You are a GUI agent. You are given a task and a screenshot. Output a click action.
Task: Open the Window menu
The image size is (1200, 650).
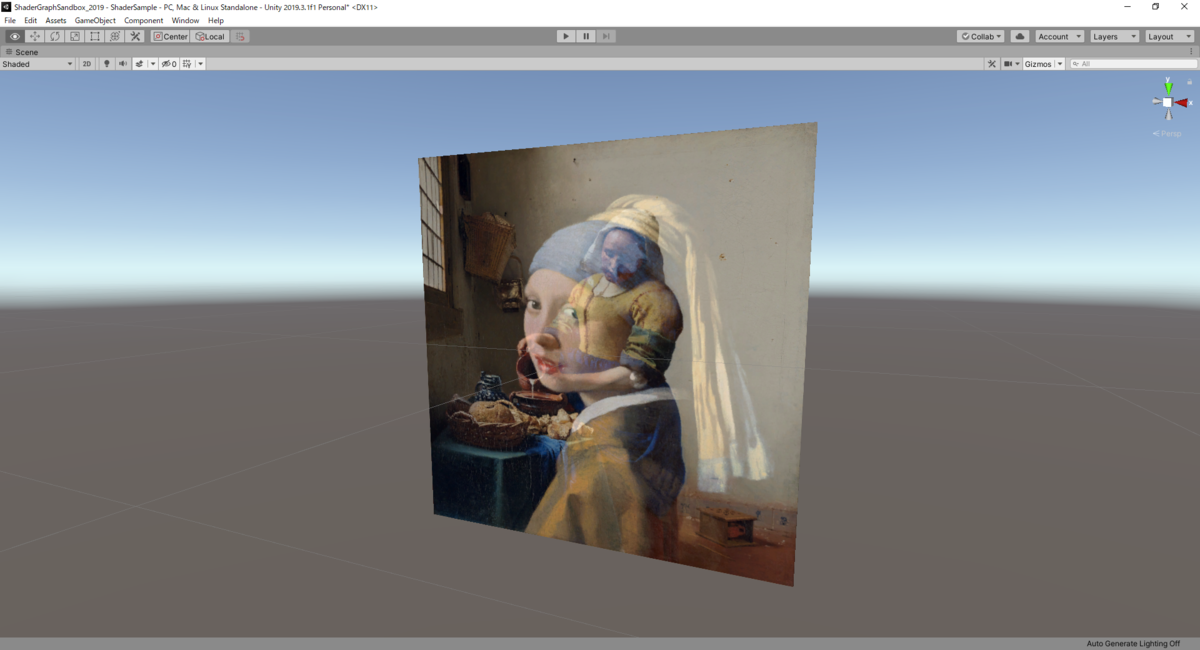point(185,20)
